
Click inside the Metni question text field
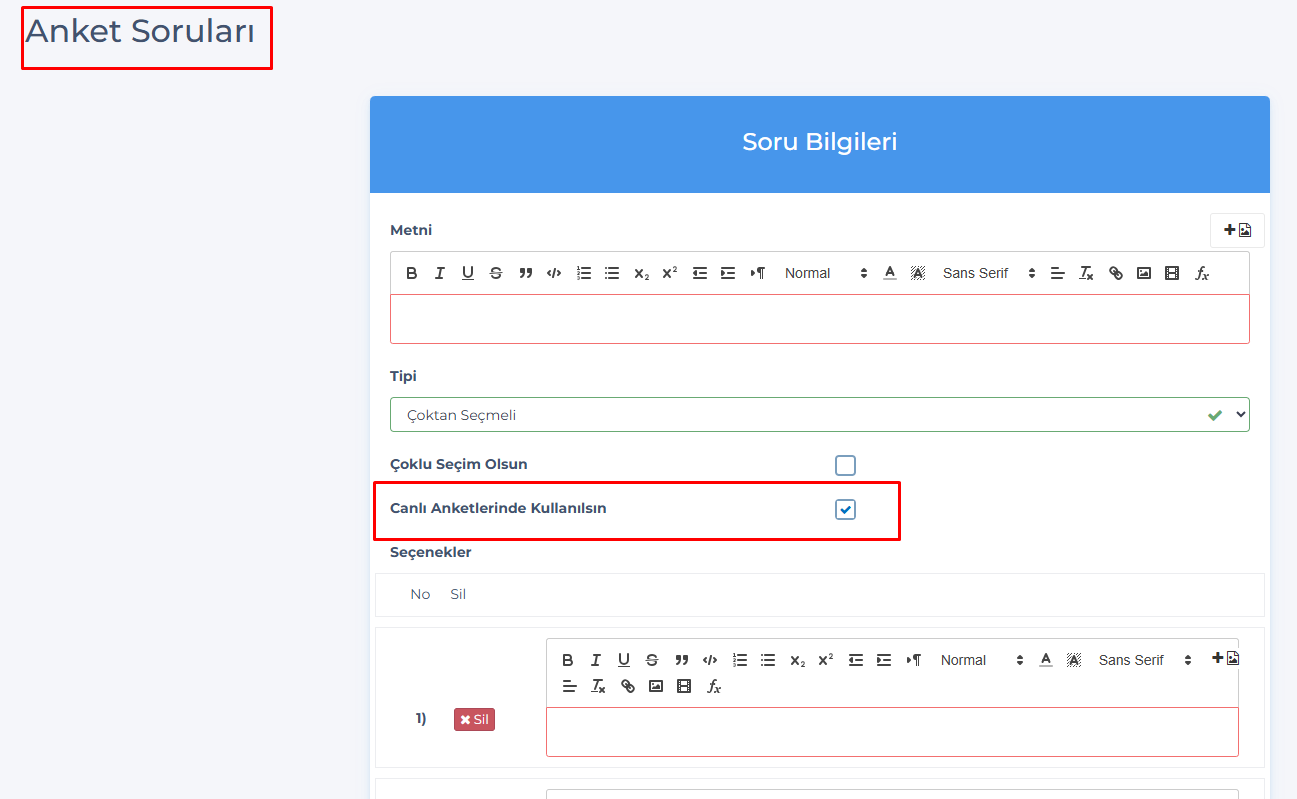coord(819,319)
